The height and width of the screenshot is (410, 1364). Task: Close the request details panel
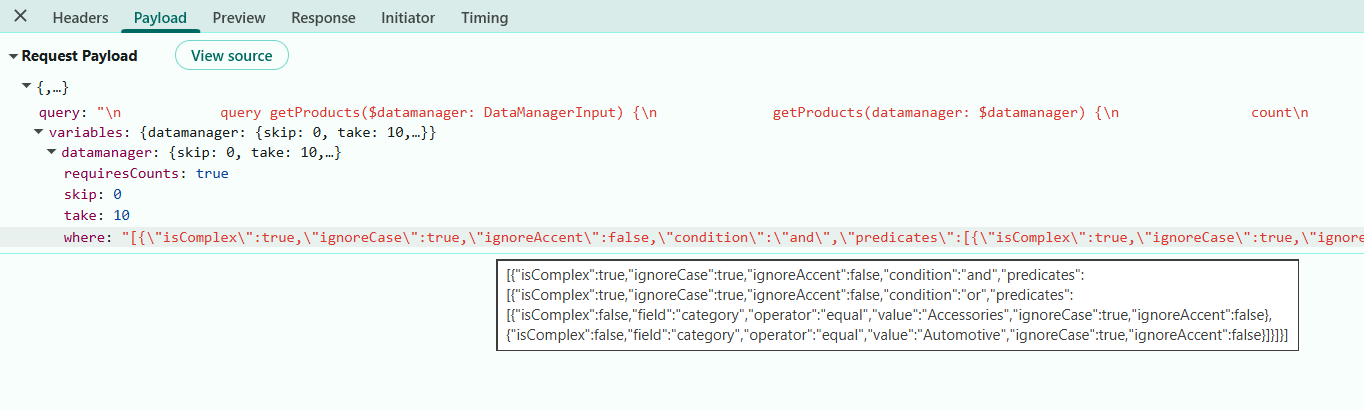pos(20,17)
